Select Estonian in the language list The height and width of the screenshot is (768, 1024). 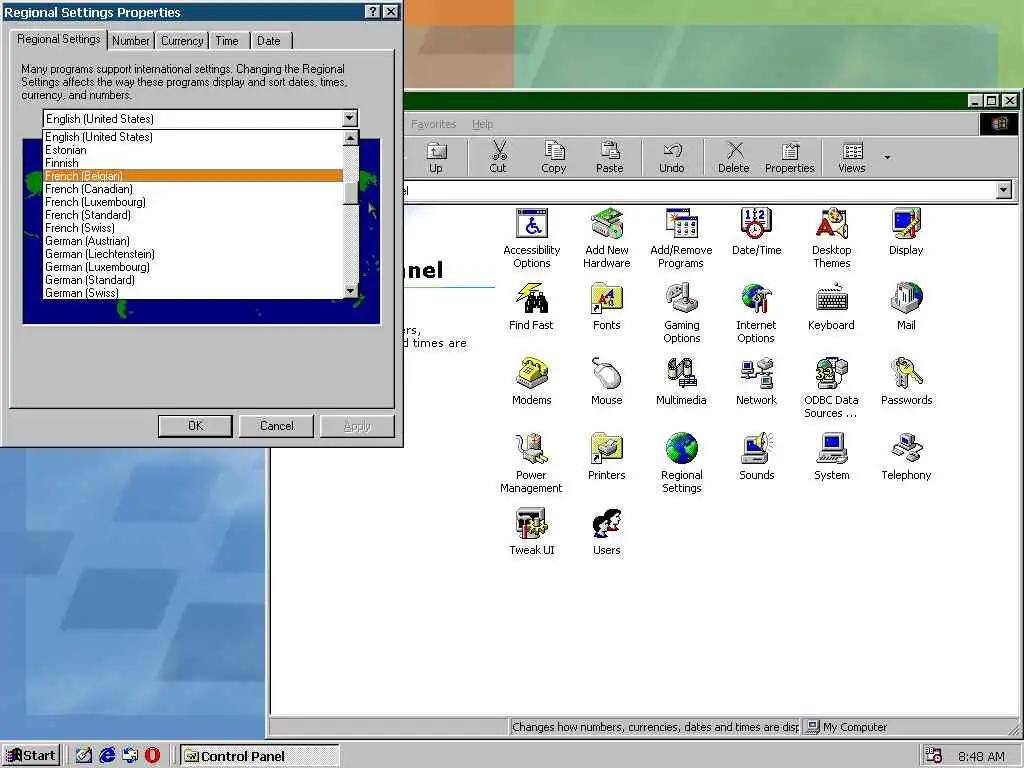[193, 150]
